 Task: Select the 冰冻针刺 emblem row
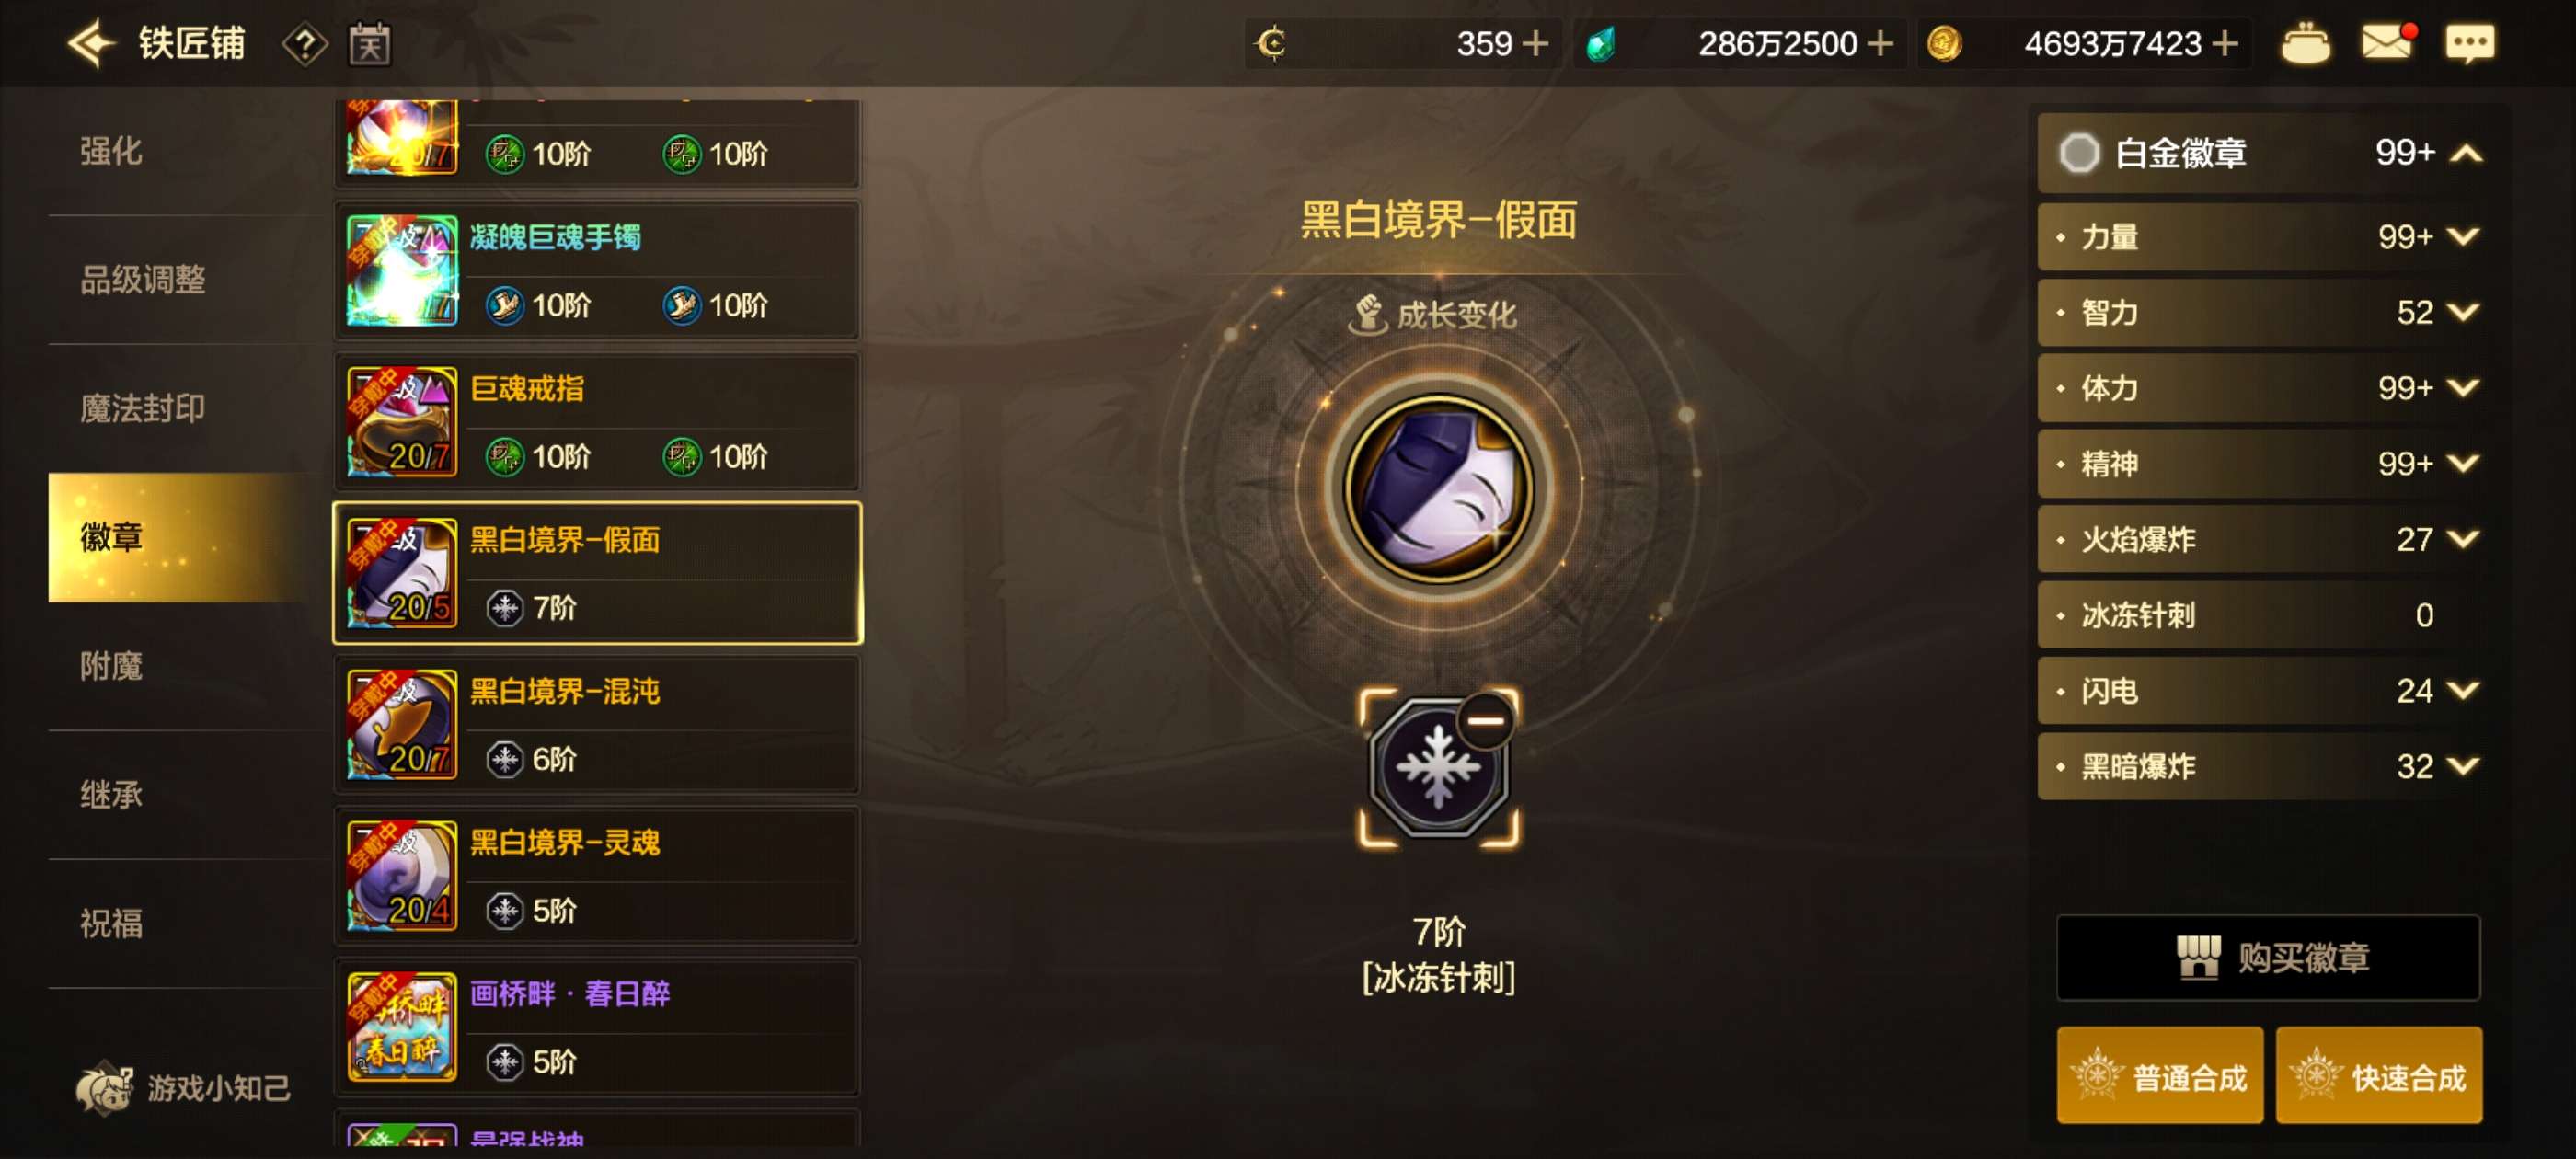tap(2260, 614)
